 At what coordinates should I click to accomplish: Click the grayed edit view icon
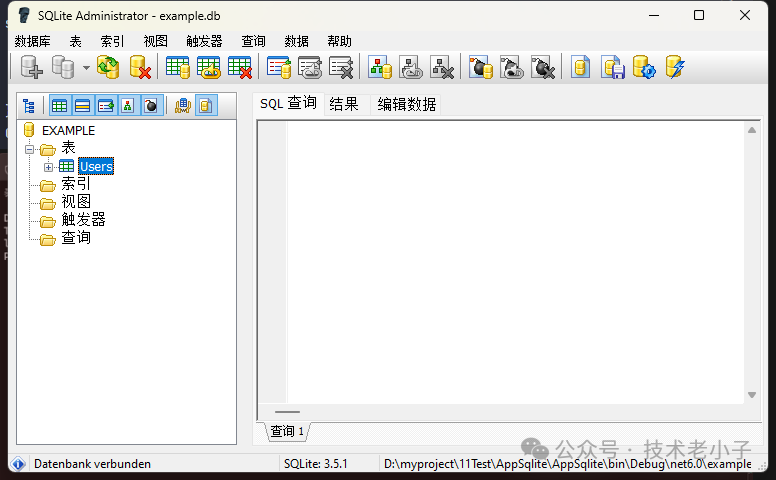pyautogui.click(x=411, y=67)
